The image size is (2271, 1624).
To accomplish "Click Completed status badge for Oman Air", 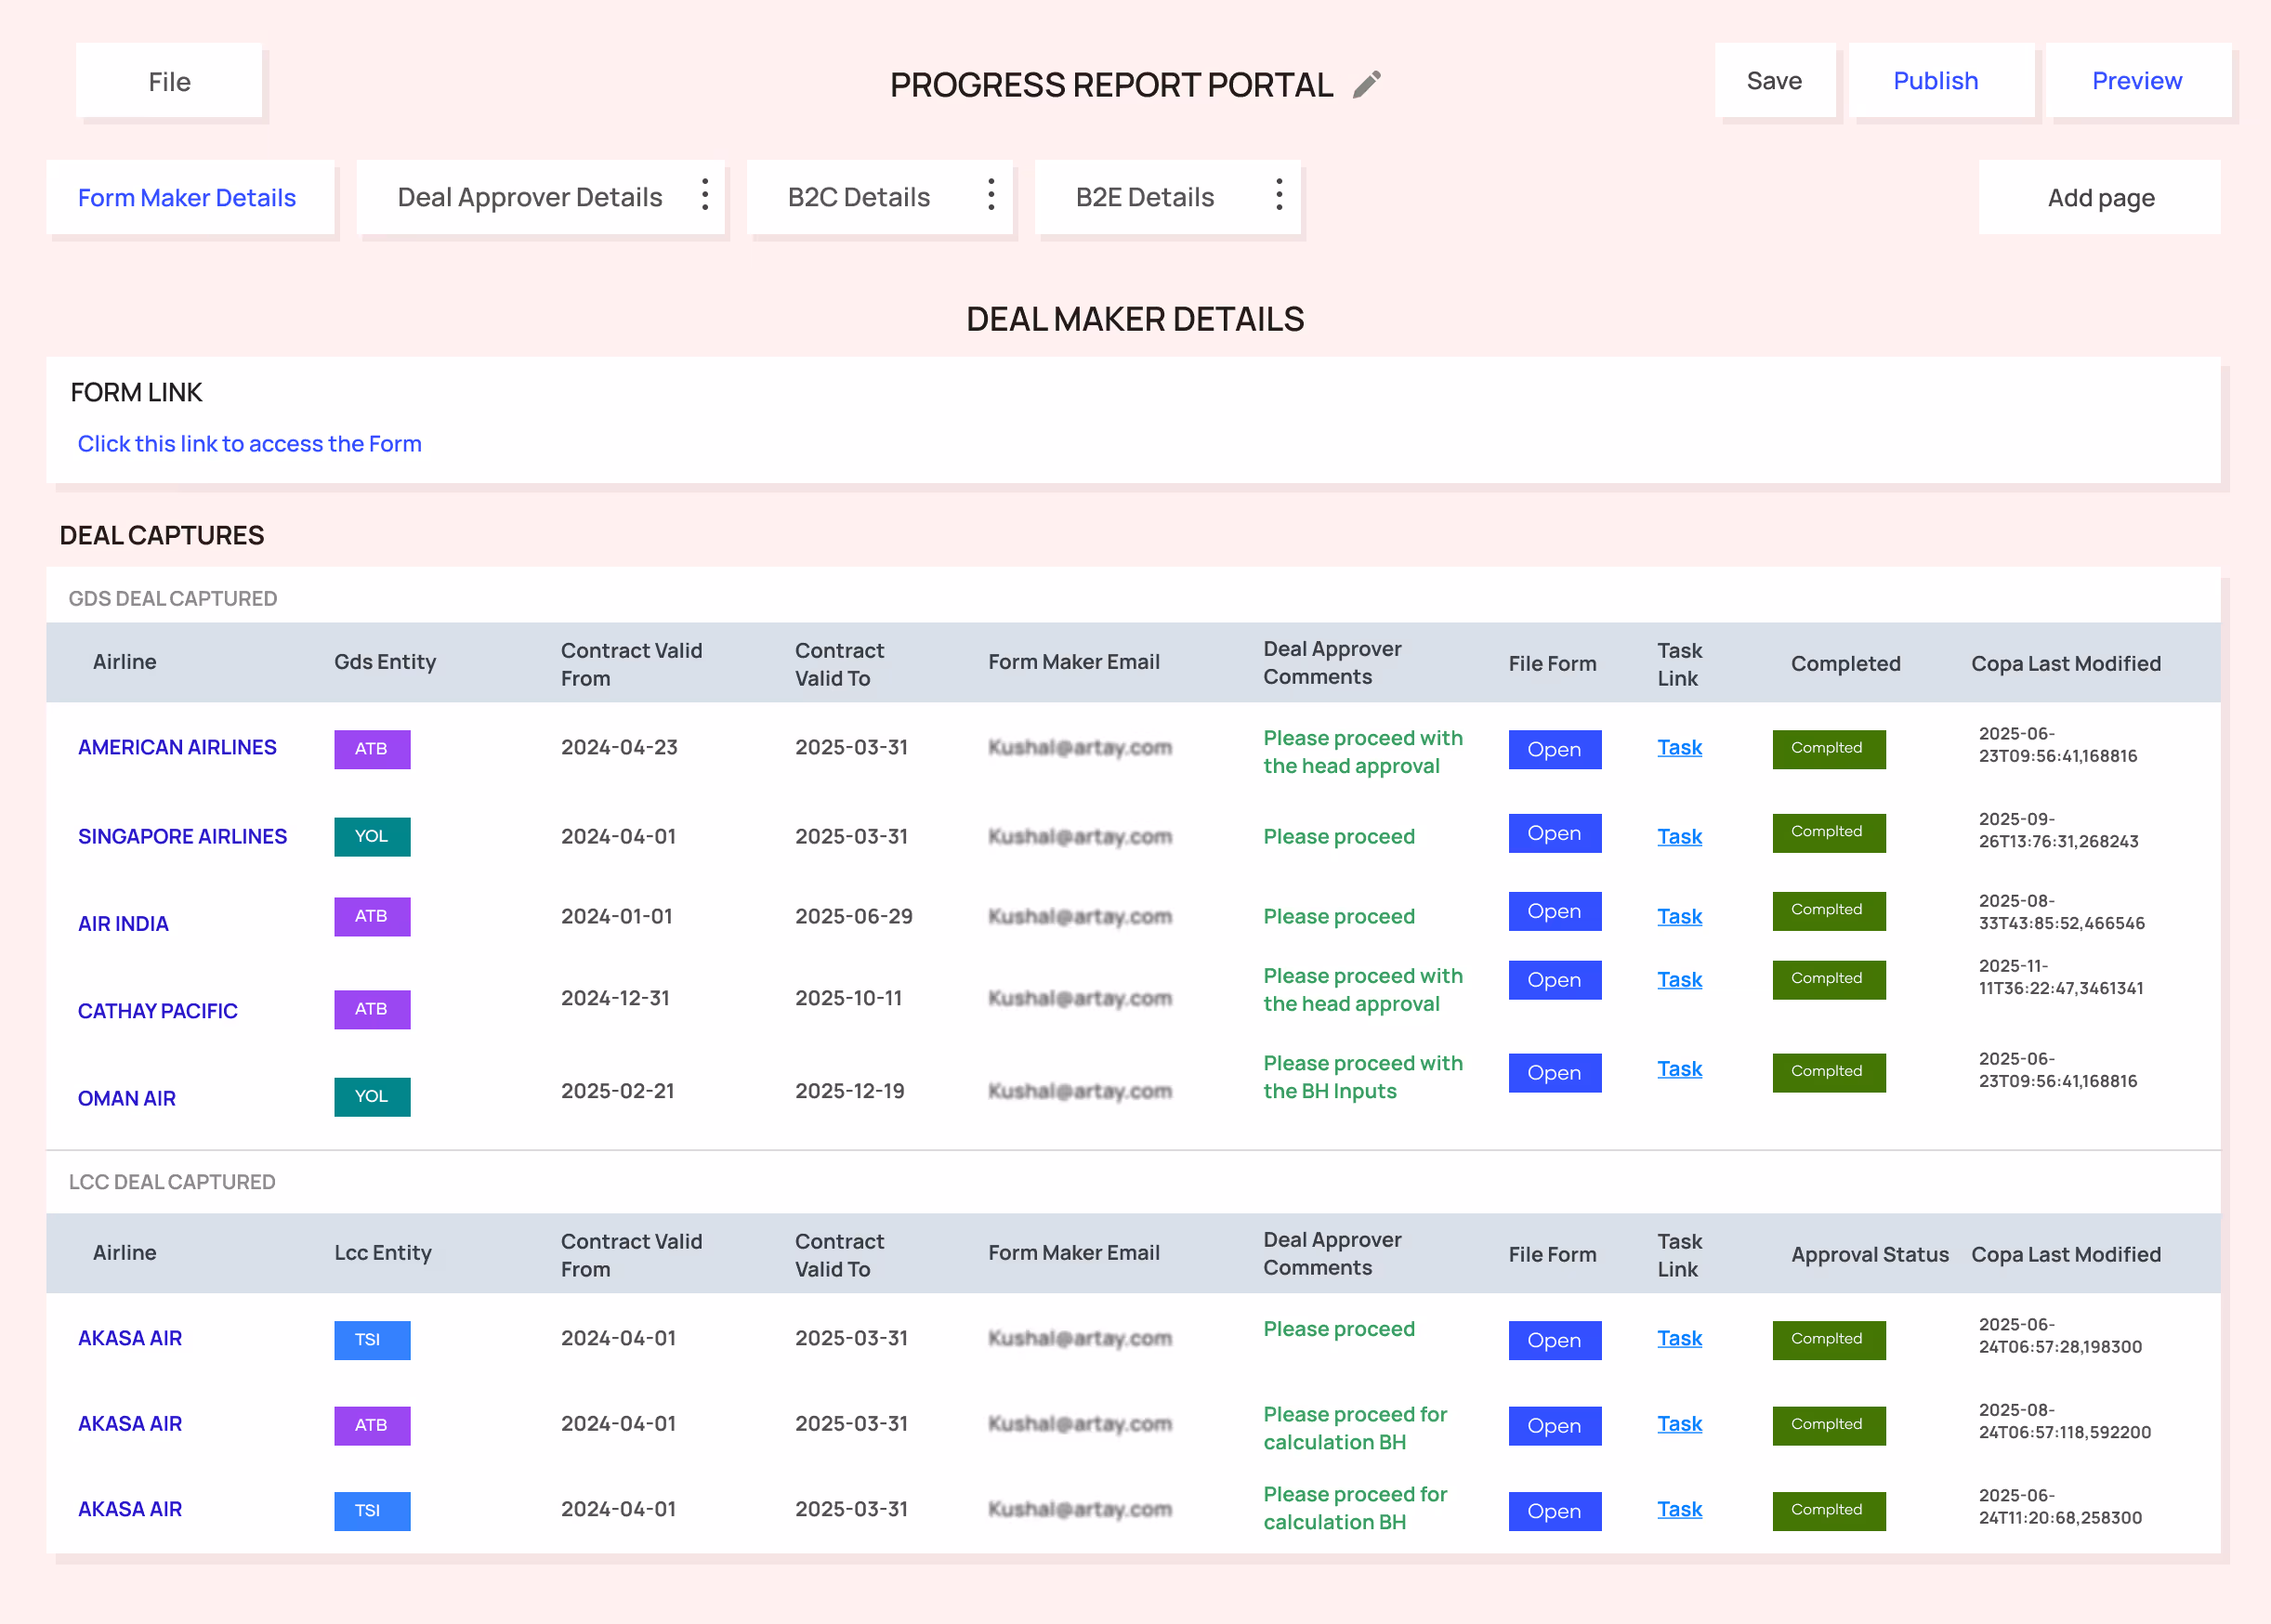I will click(x=1828, y=1072).
